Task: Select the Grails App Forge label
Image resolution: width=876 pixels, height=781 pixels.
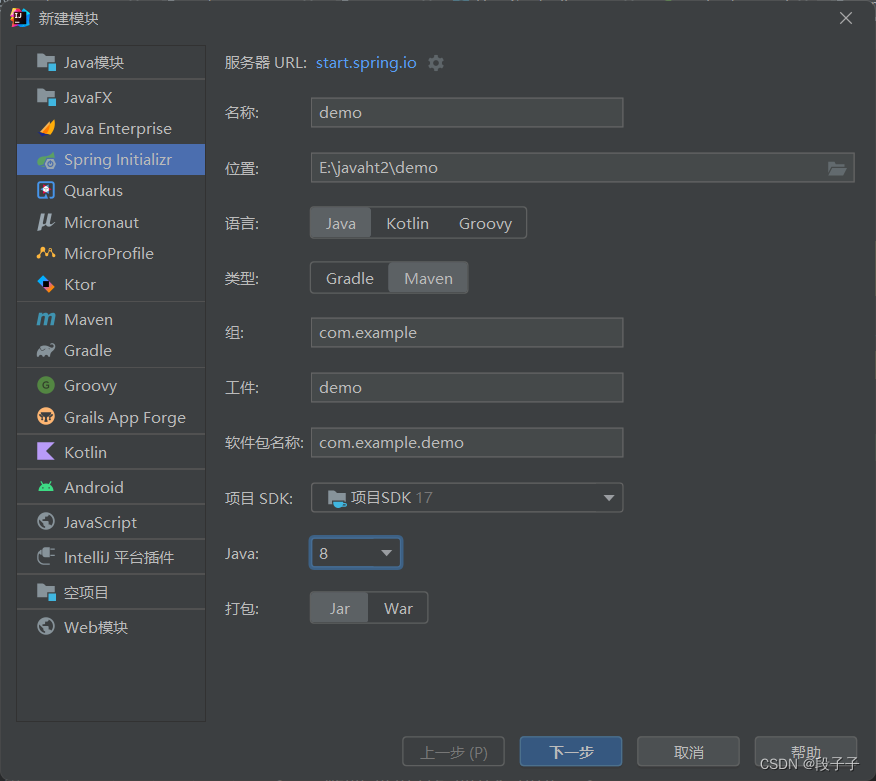Action: coord(125,417)
